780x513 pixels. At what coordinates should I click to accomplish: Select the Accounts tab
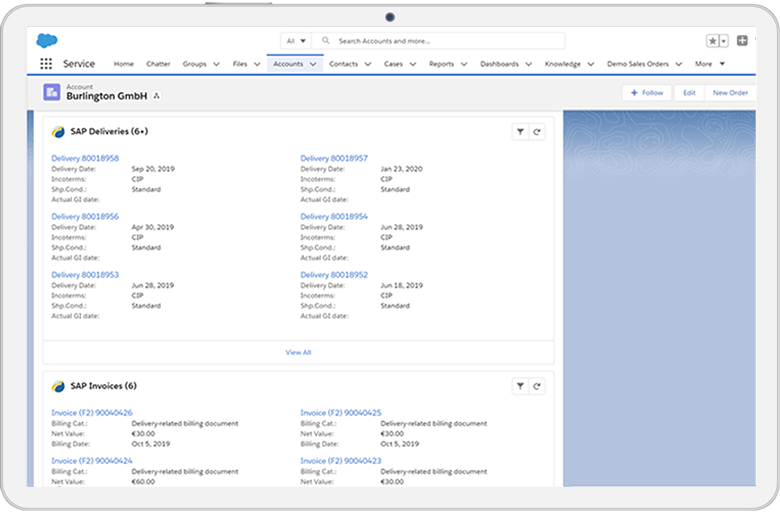click(288, 64)
